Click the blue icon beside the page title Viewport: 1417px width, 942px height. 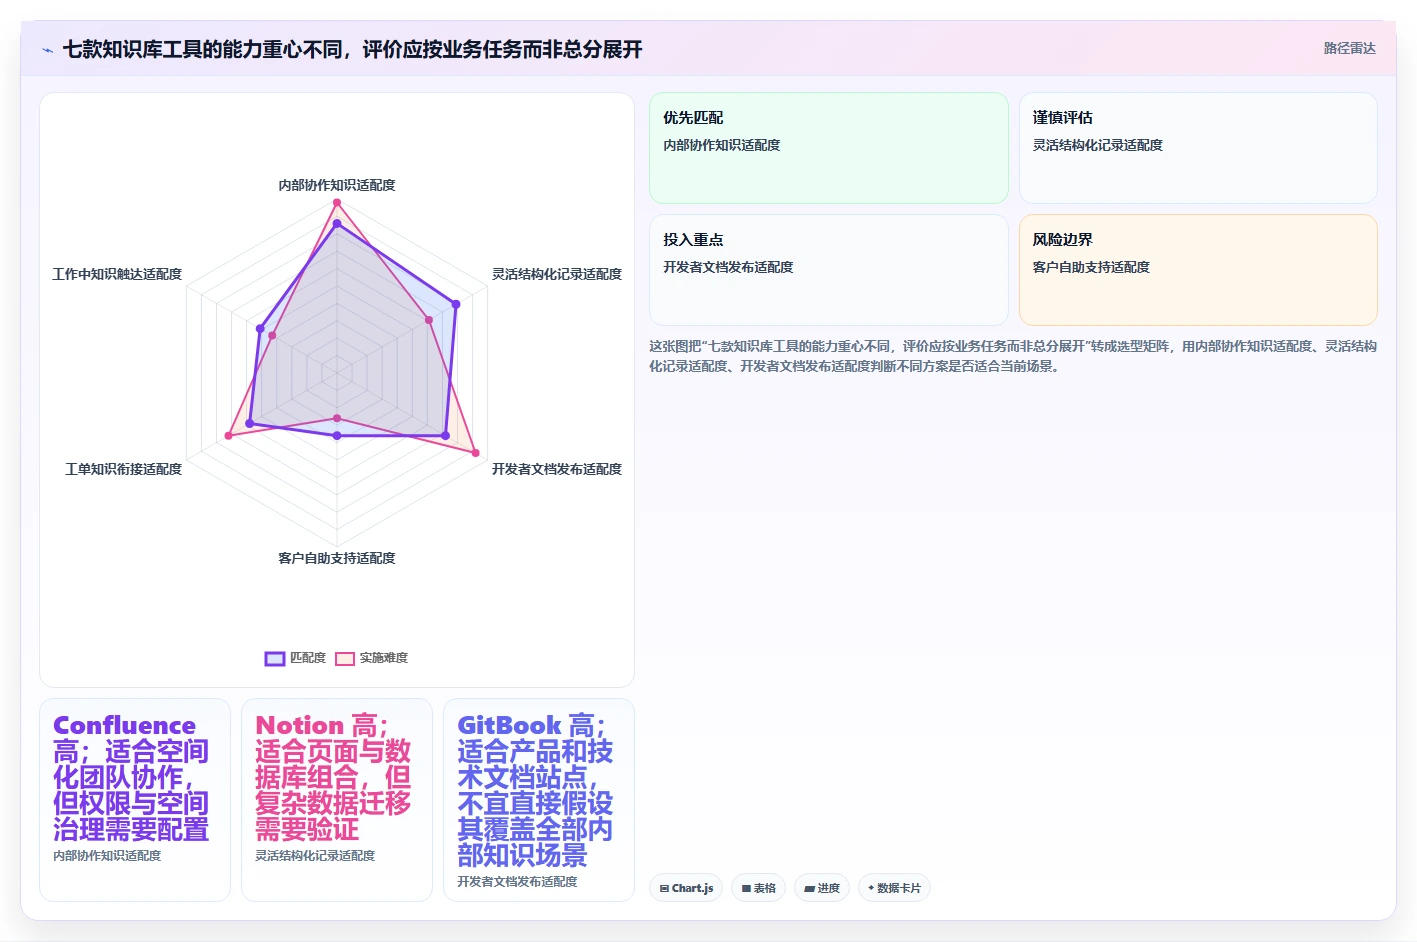(47, 50)
